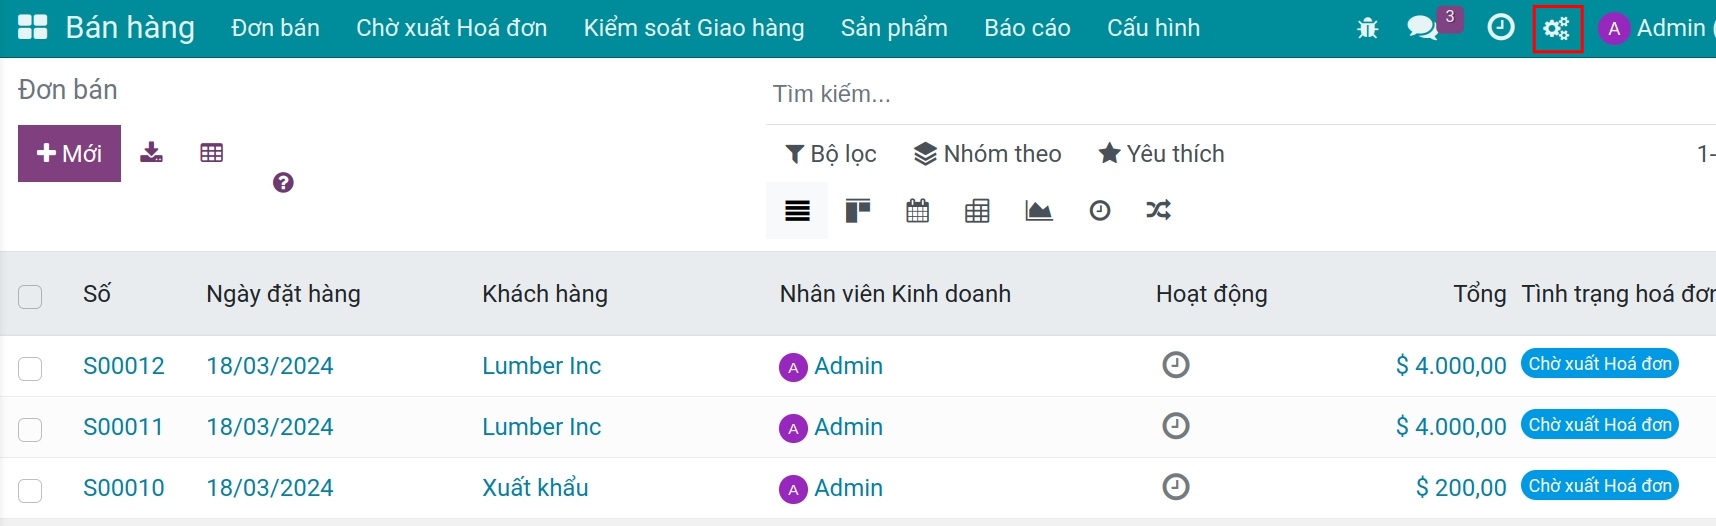Click the $ 4.000,00 total for S00011
This screenshot has height=526, width=1716.
click(1451, 427)
